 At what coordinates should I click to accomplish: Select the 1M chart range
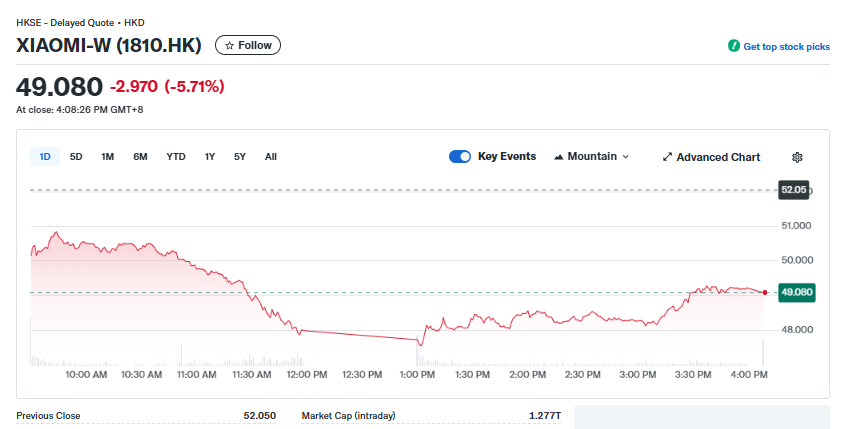coord(107,157)
